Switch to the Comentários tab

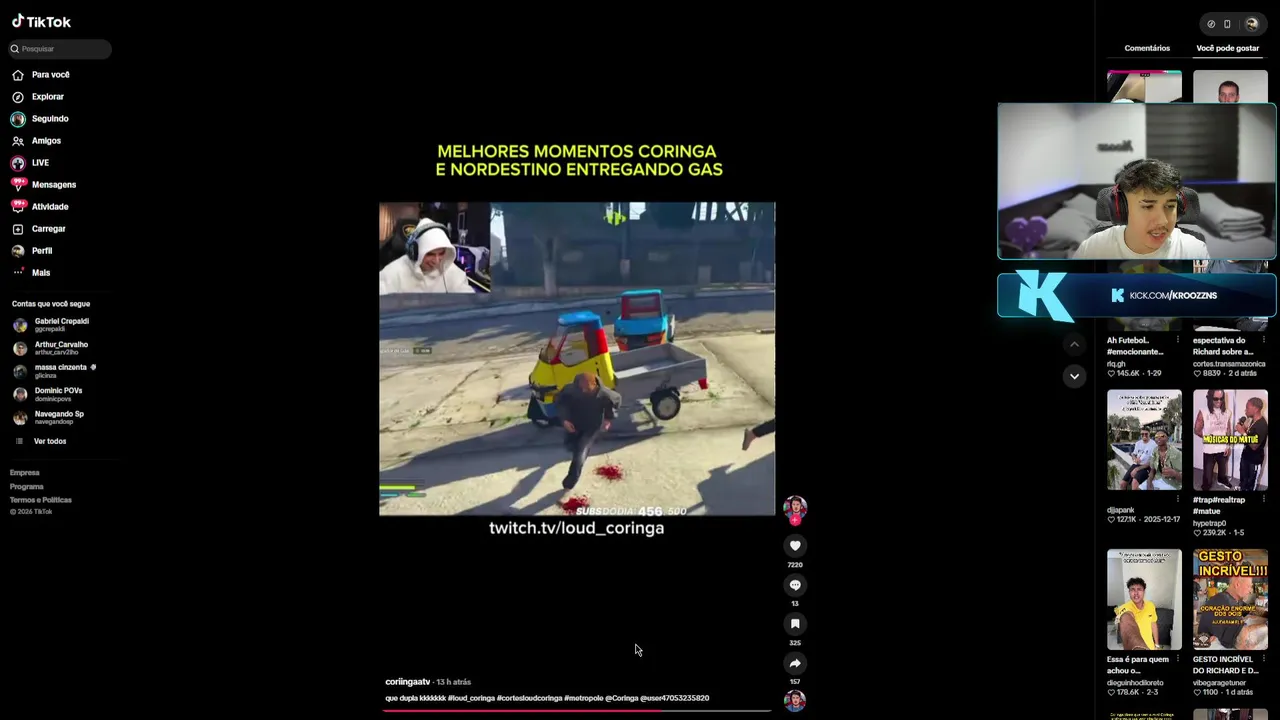(x=1147, y=48)
